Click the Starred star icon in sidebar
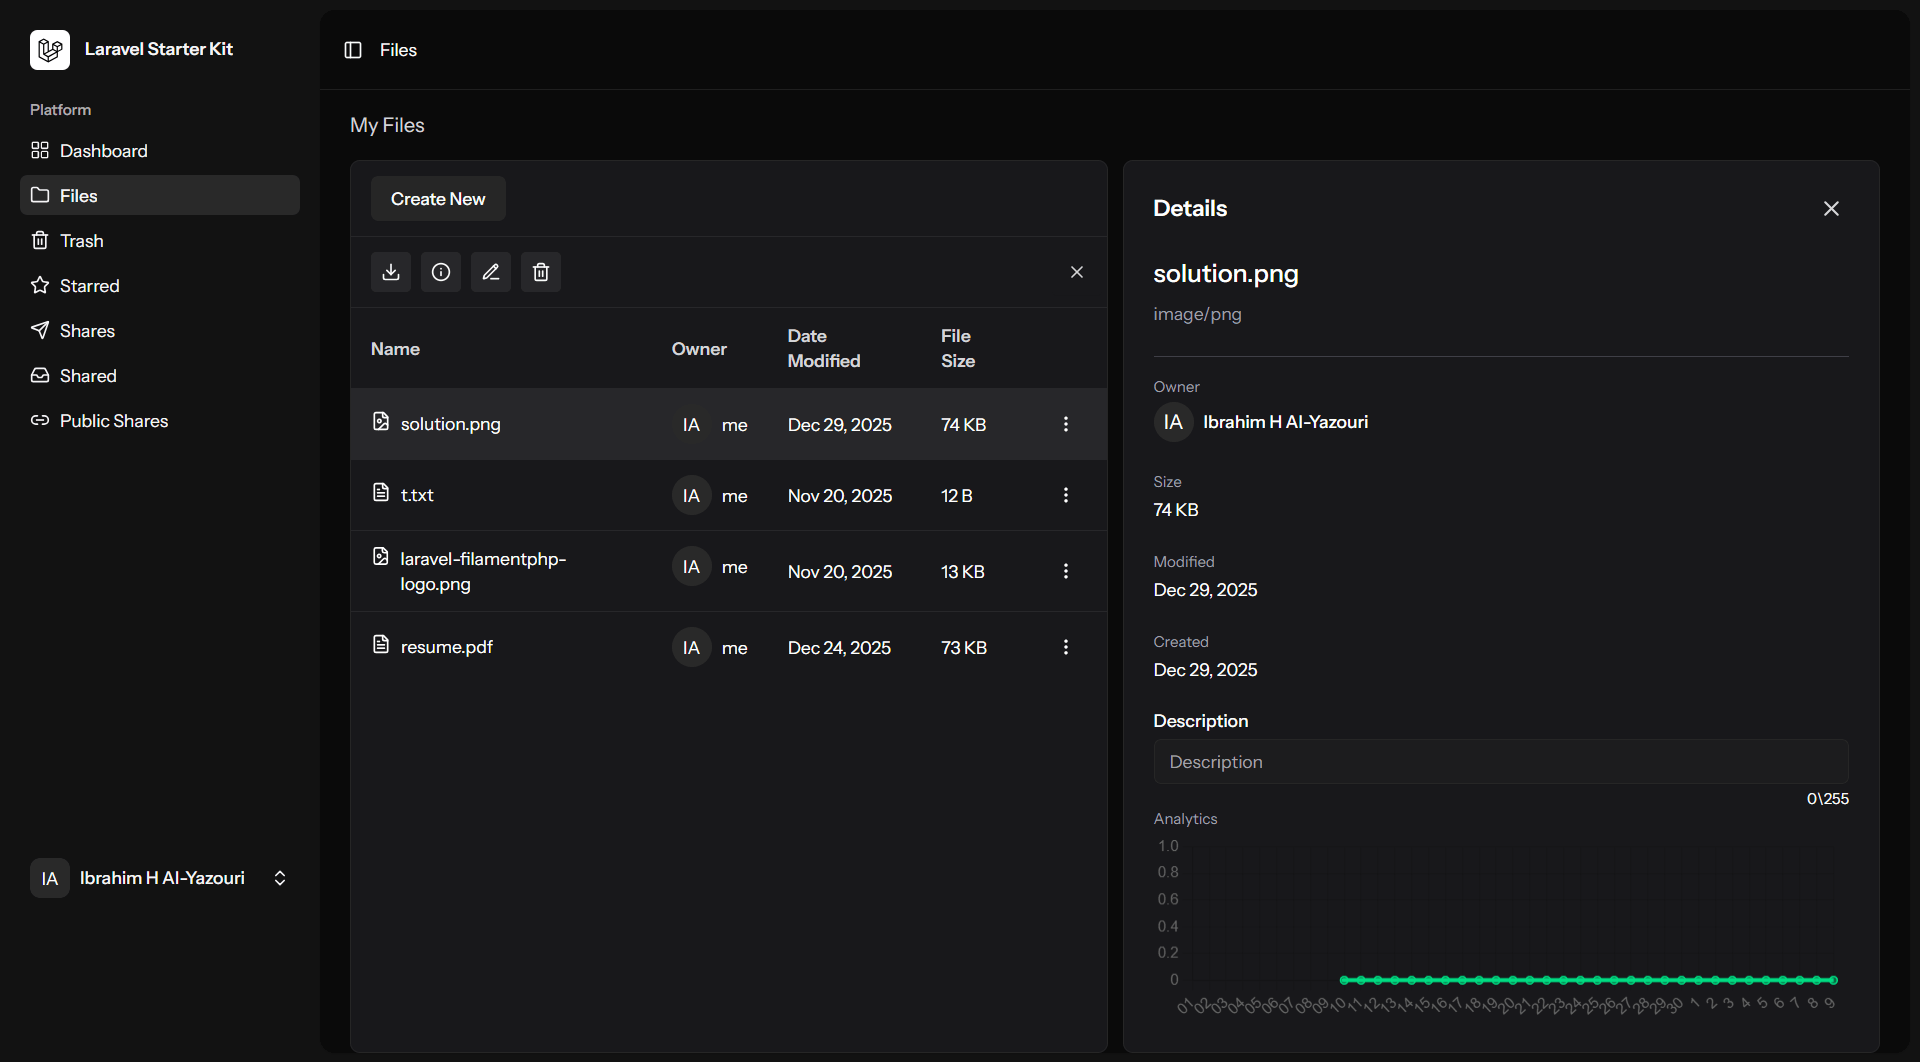This screenshot has width=1920, height=1062. click(40, 285)
